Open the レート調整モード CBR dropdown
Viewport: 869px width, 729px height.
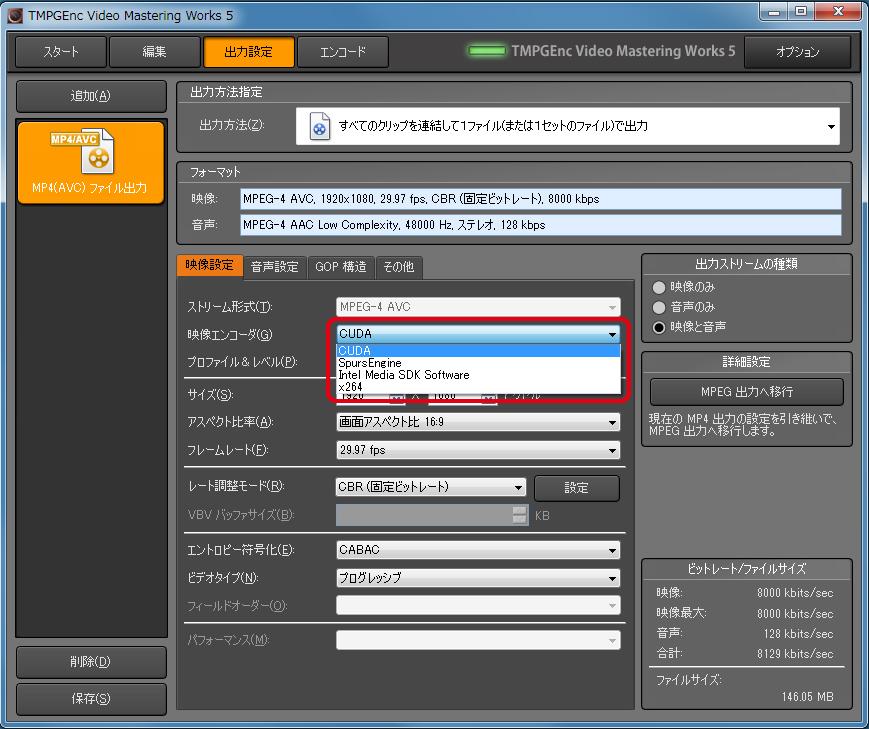point(431,487)
